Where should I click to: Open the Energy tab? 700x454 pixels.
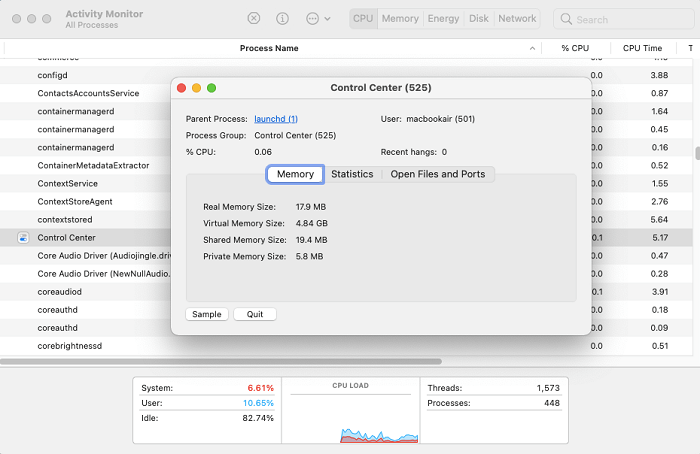click(x=443, y=19)
